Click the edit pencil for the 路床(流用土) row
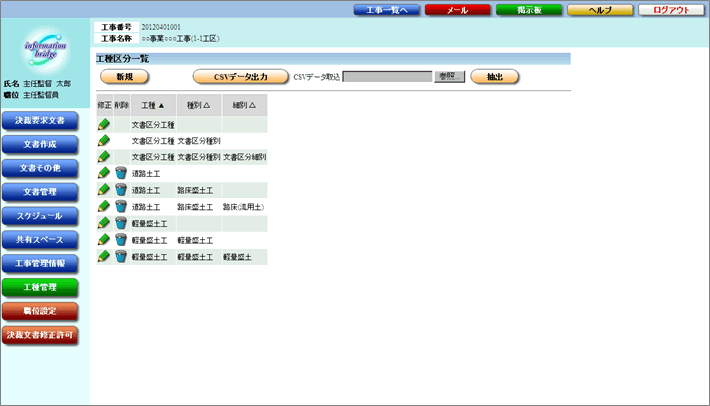This screenshot has height=406, width=710. pyautogui.click(x=104, y=206)
